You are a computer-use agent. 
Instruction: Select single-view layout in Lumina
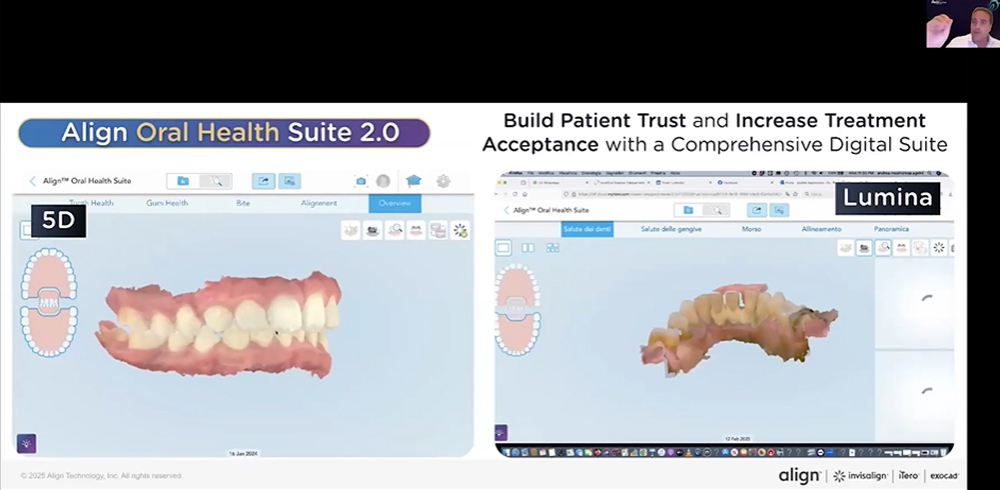(503, 248)
